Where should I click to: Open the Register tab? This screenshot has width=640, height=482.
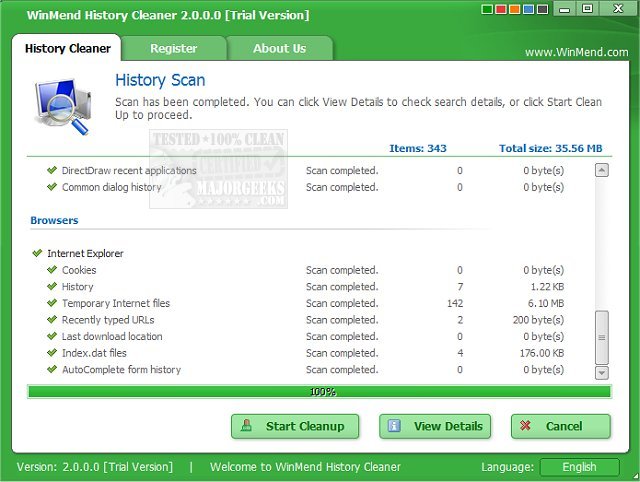(x=173, y=48)
